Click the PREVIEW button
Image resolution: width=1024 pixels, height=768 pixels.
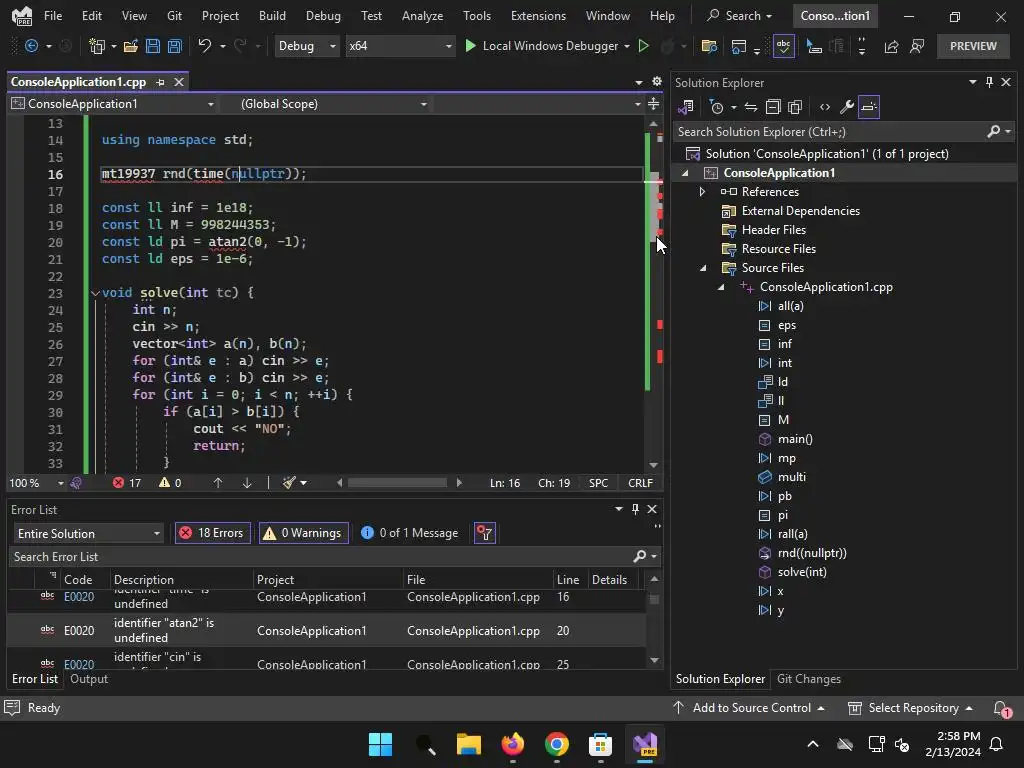click(973, 46)
